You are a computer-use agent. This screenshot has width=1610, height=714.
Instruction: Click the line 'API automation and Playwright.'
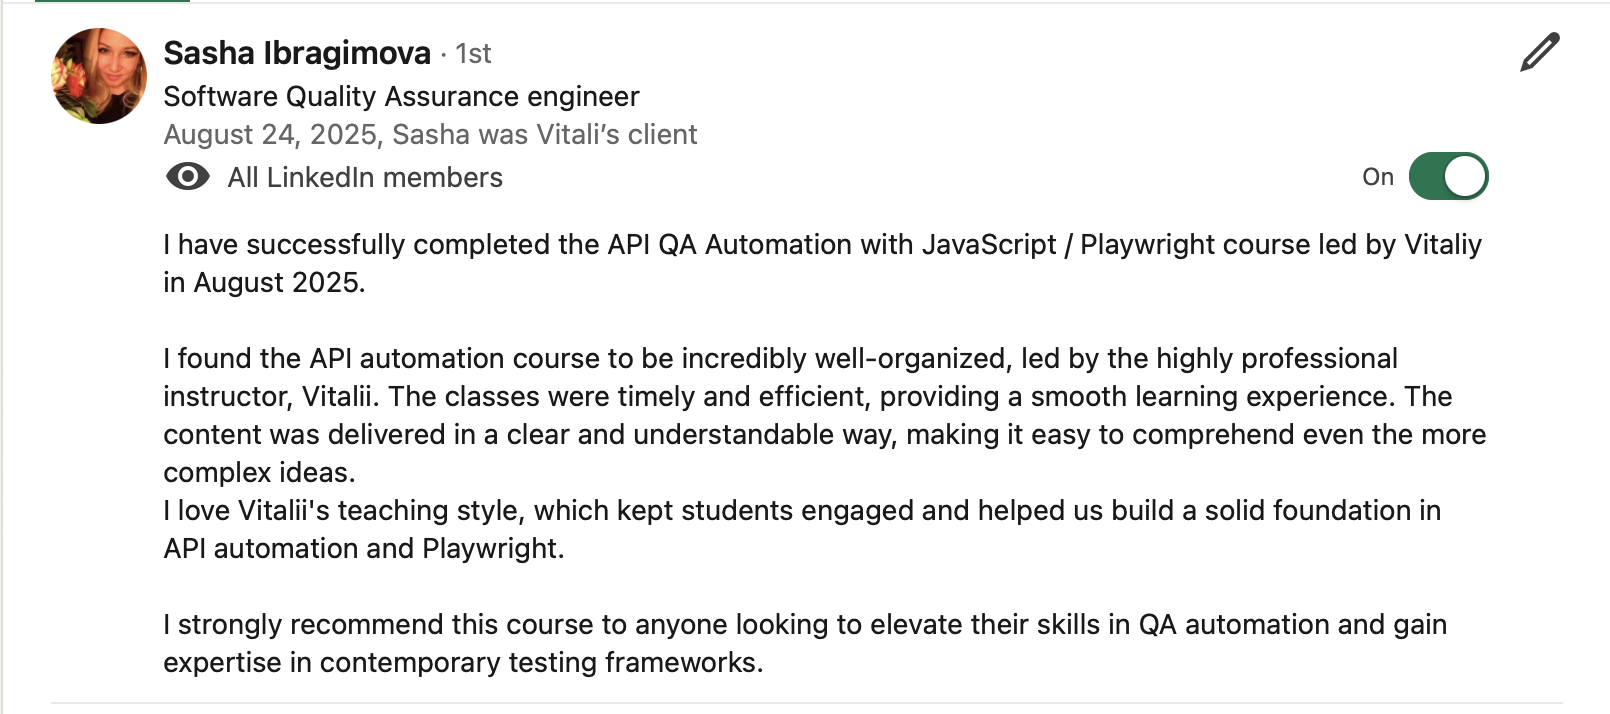click(364, 549)
